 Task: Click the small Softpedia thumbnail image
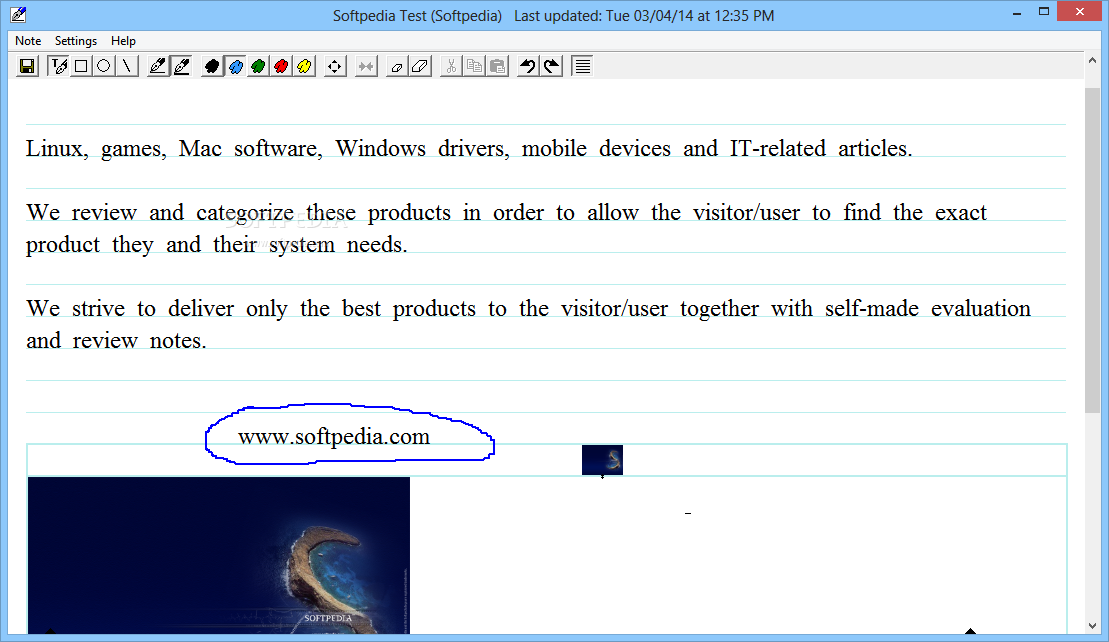pyautogui.click(x=603, y=460)
